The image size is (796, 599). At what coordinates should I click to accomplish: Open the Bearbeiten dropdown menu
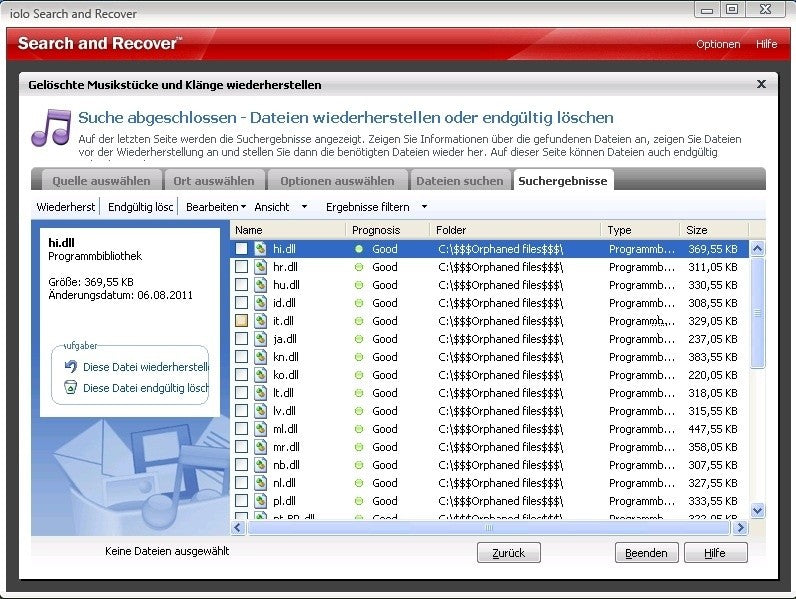click(x=216, y=207)
